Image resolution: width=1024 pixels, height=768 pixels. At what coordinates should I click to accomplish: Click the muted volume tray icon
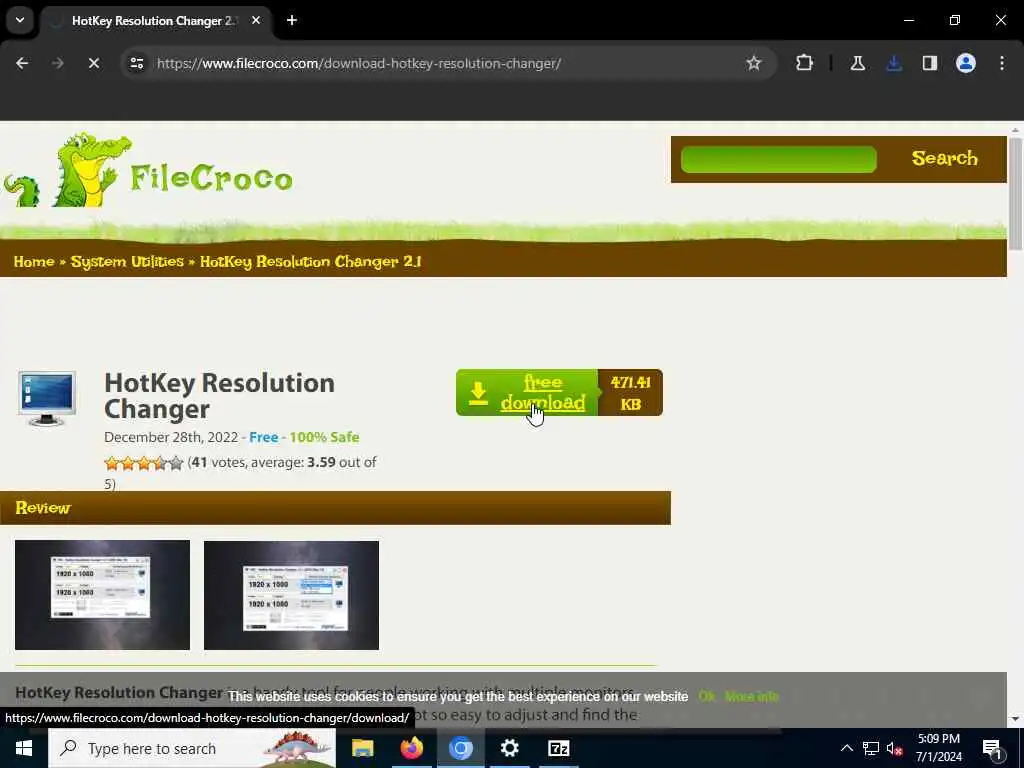[895, 748]
